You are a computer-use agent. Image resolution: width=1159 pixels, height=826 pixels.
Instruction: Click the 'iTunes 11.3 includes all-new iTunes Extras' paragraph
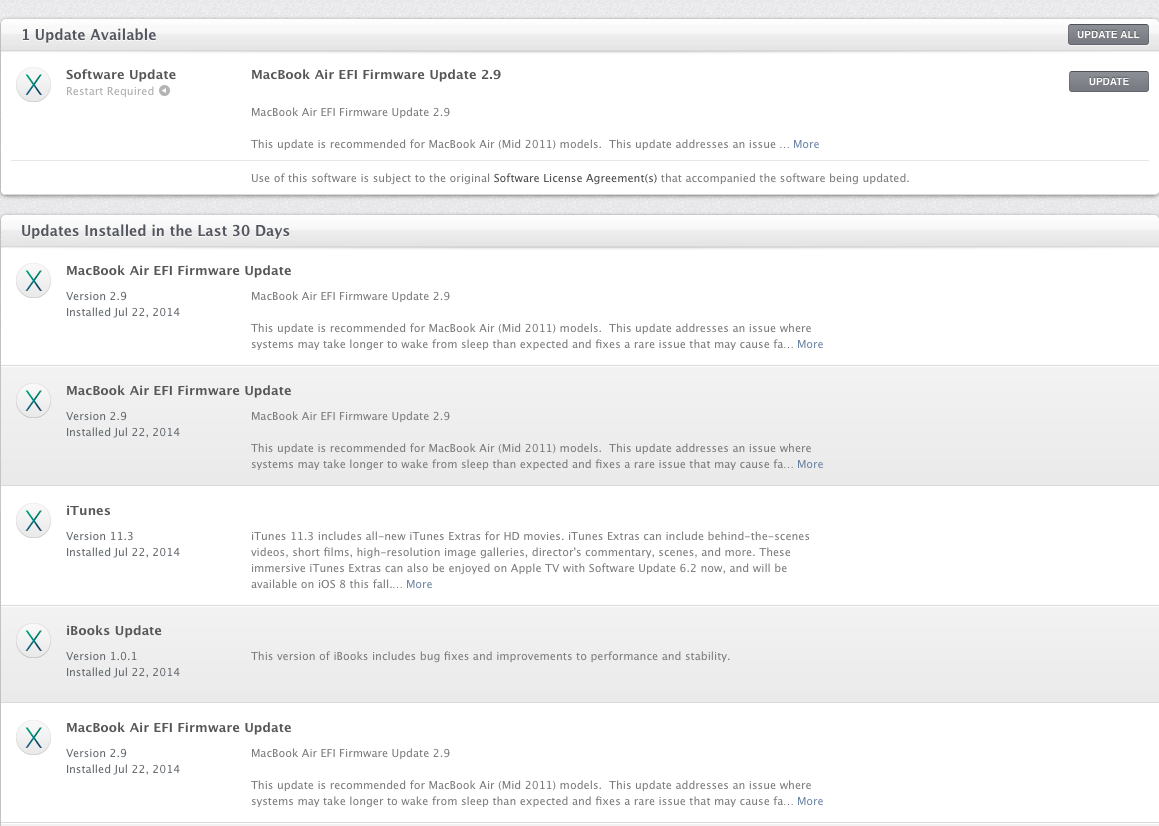coord(530,560)
